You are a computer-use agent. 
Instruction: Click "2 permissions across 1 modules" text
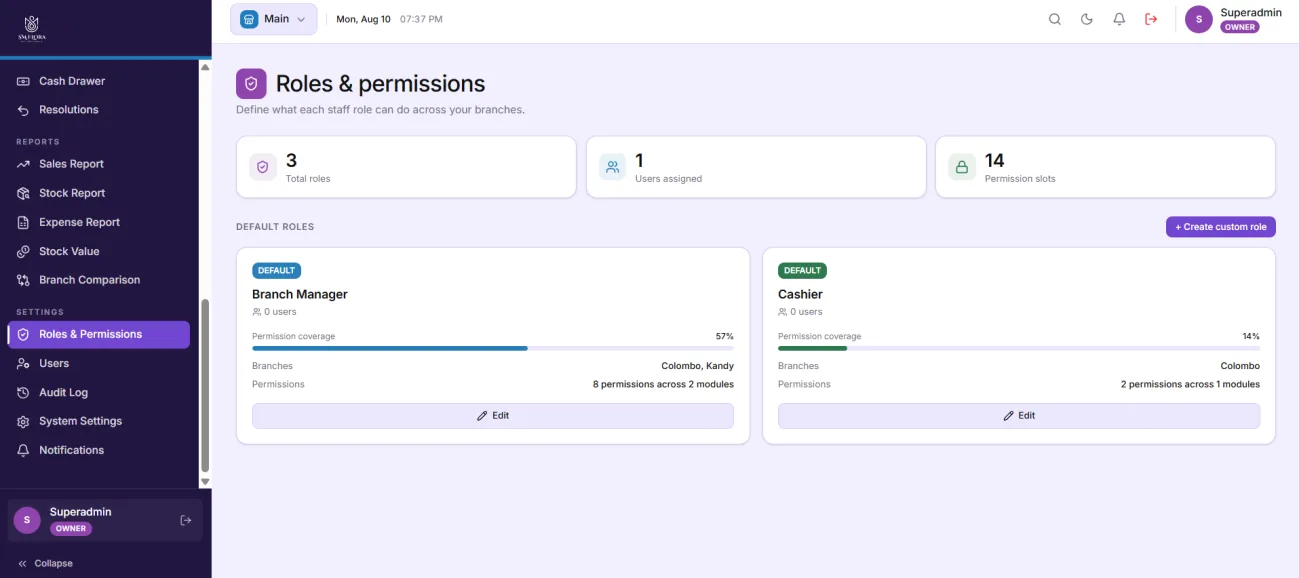(x=1190, y=384)
